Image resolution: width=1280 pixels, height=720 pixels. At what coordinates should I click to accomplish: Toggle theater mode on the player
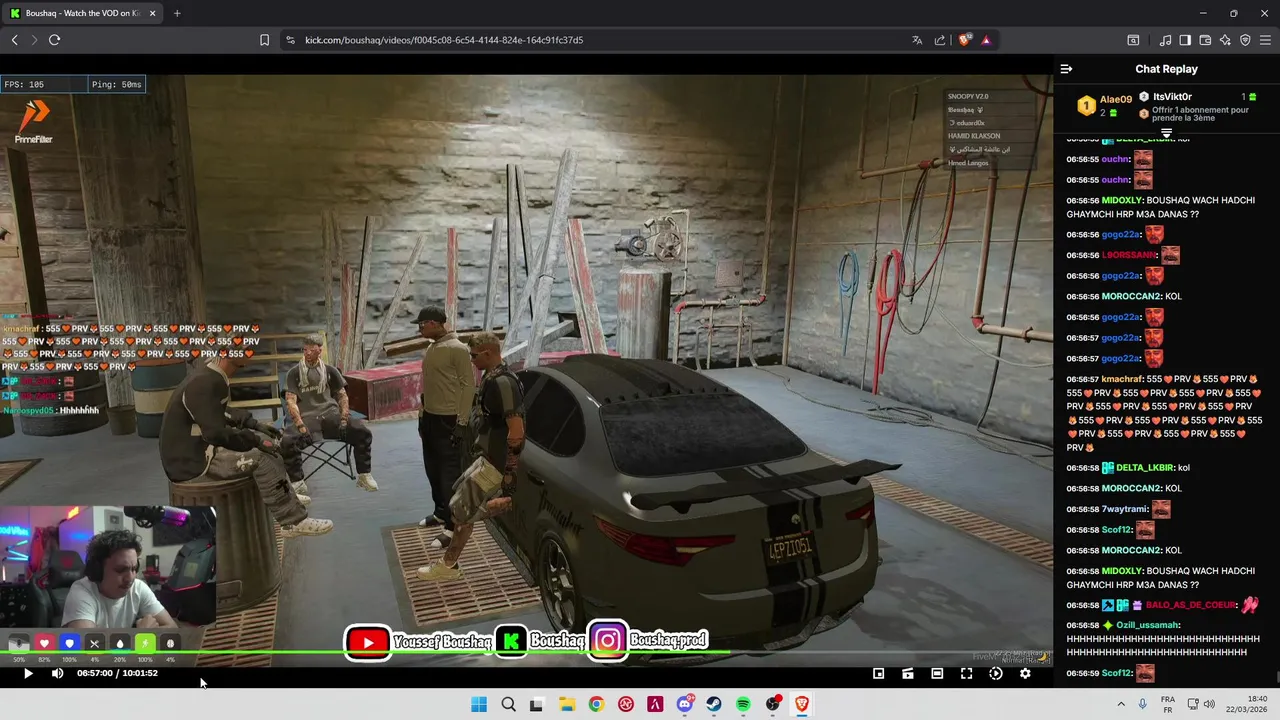pos(937,674)
